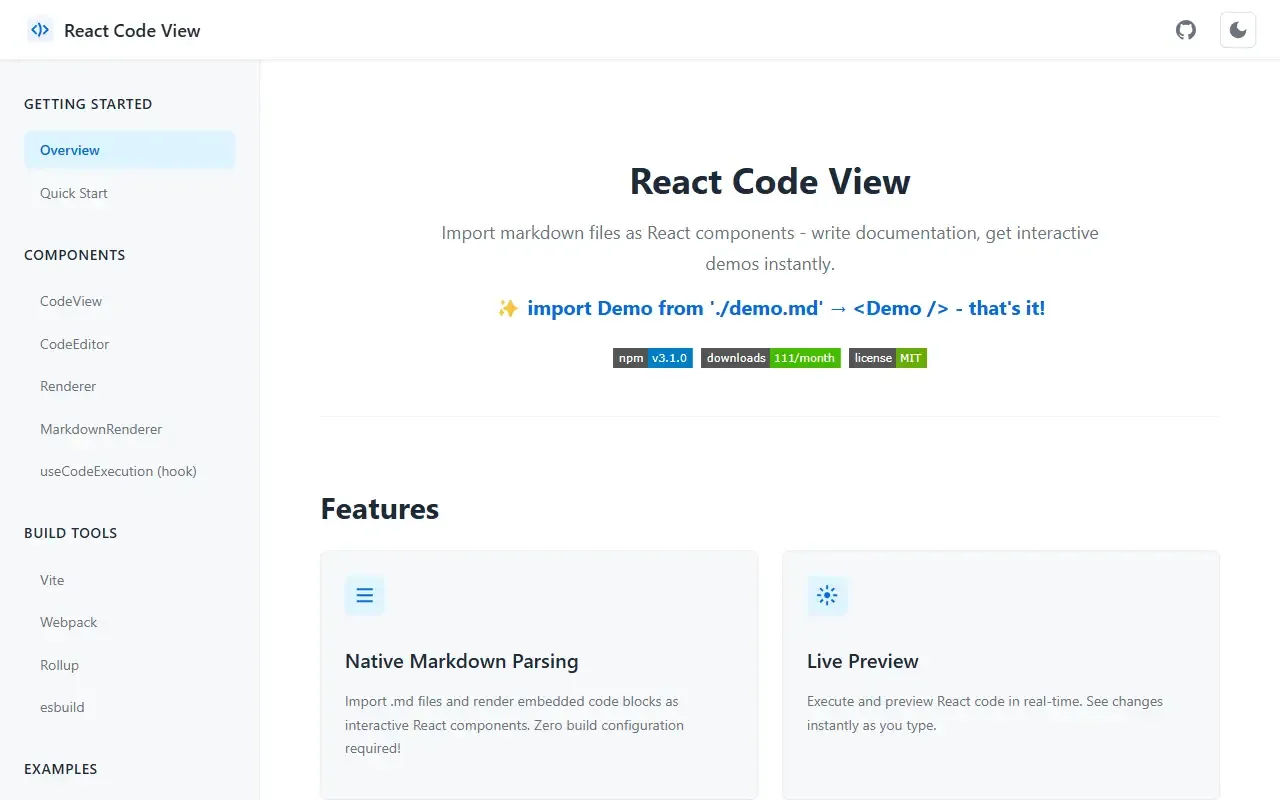Click the Native Markdown Parsing card title
Image resolution: width=1280 pixels, height=800 pixels.
click(x=462, y=661)
